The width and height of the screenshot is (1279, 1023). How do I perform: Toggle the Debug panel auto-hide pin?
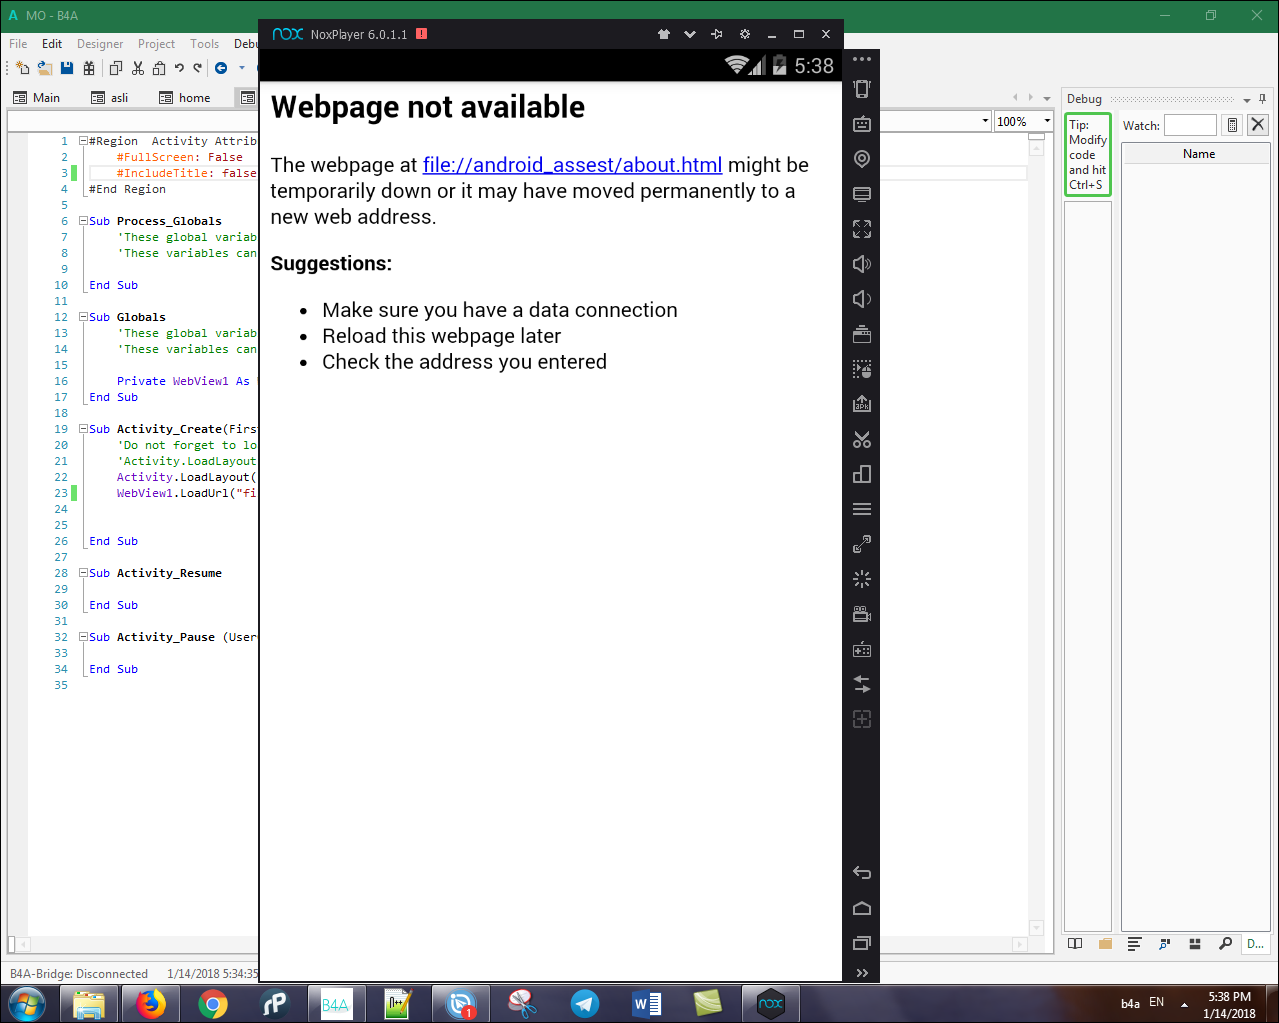click(1262, 99)
